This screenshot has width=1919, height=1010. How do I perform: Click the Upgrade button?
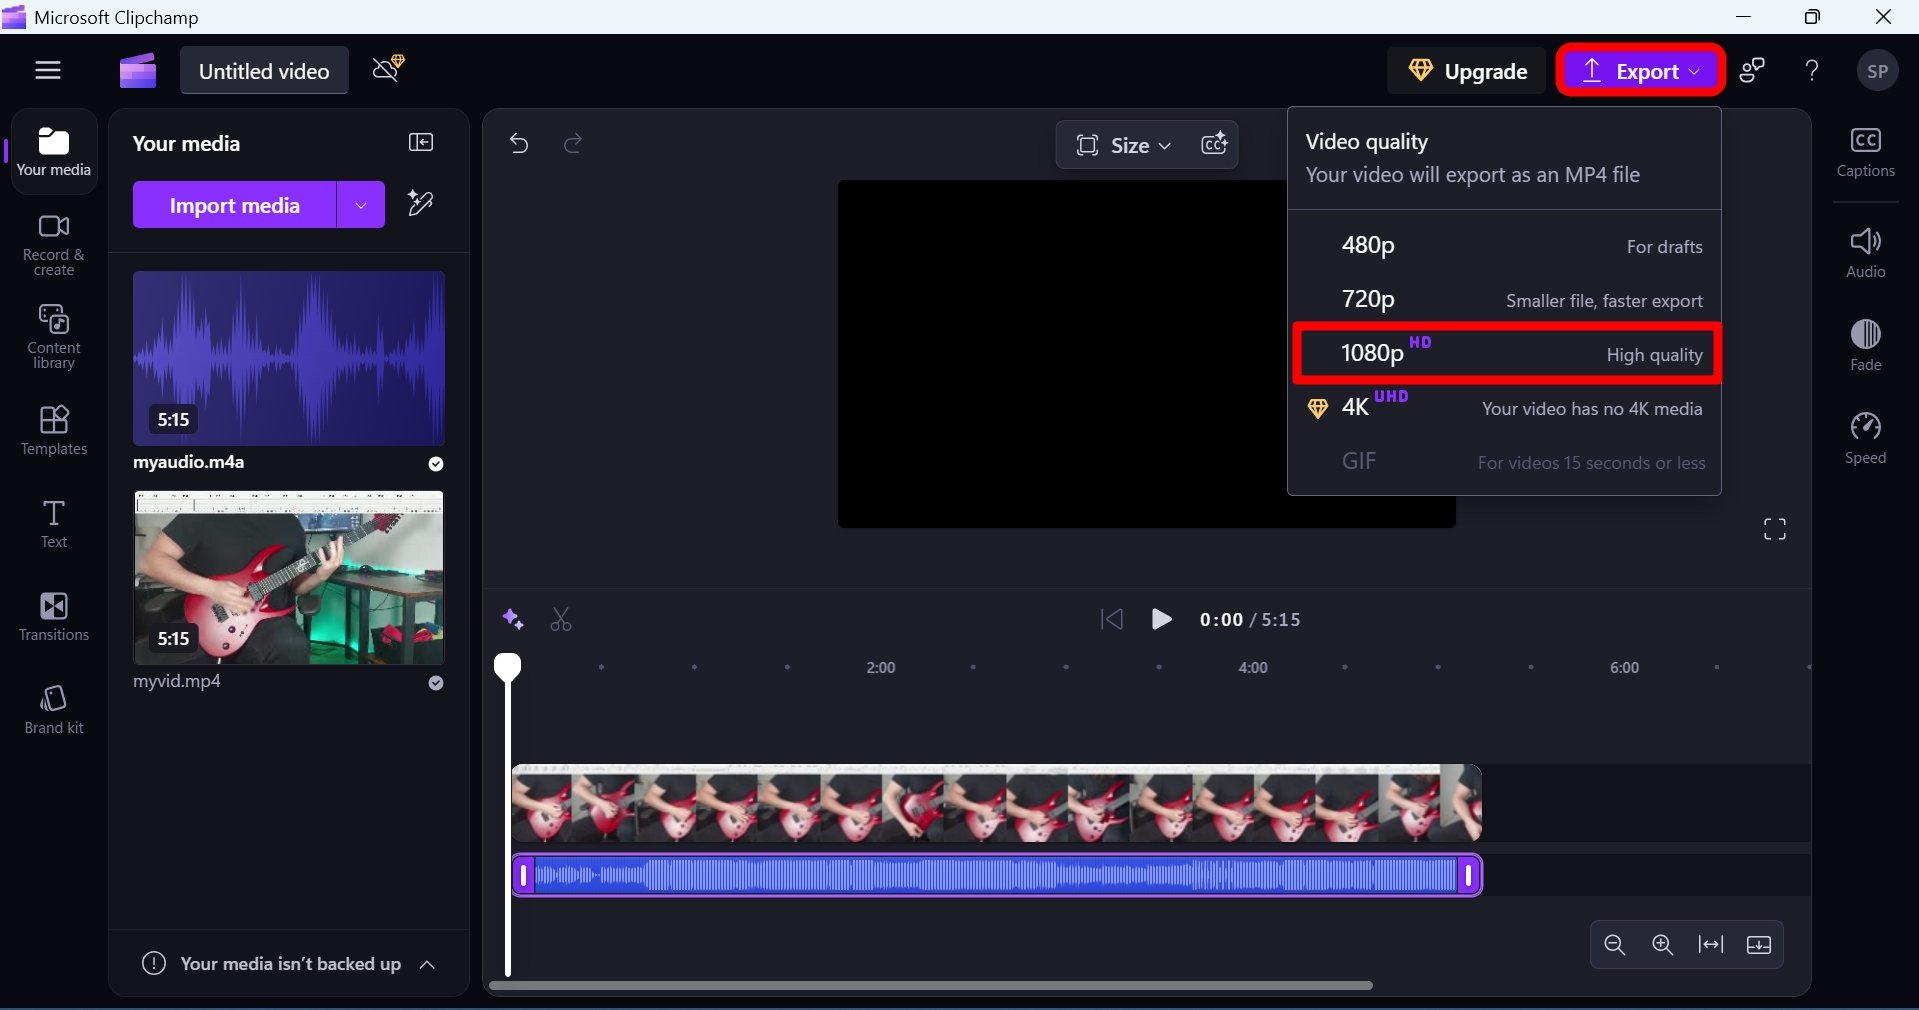(x=1467, y=71)
